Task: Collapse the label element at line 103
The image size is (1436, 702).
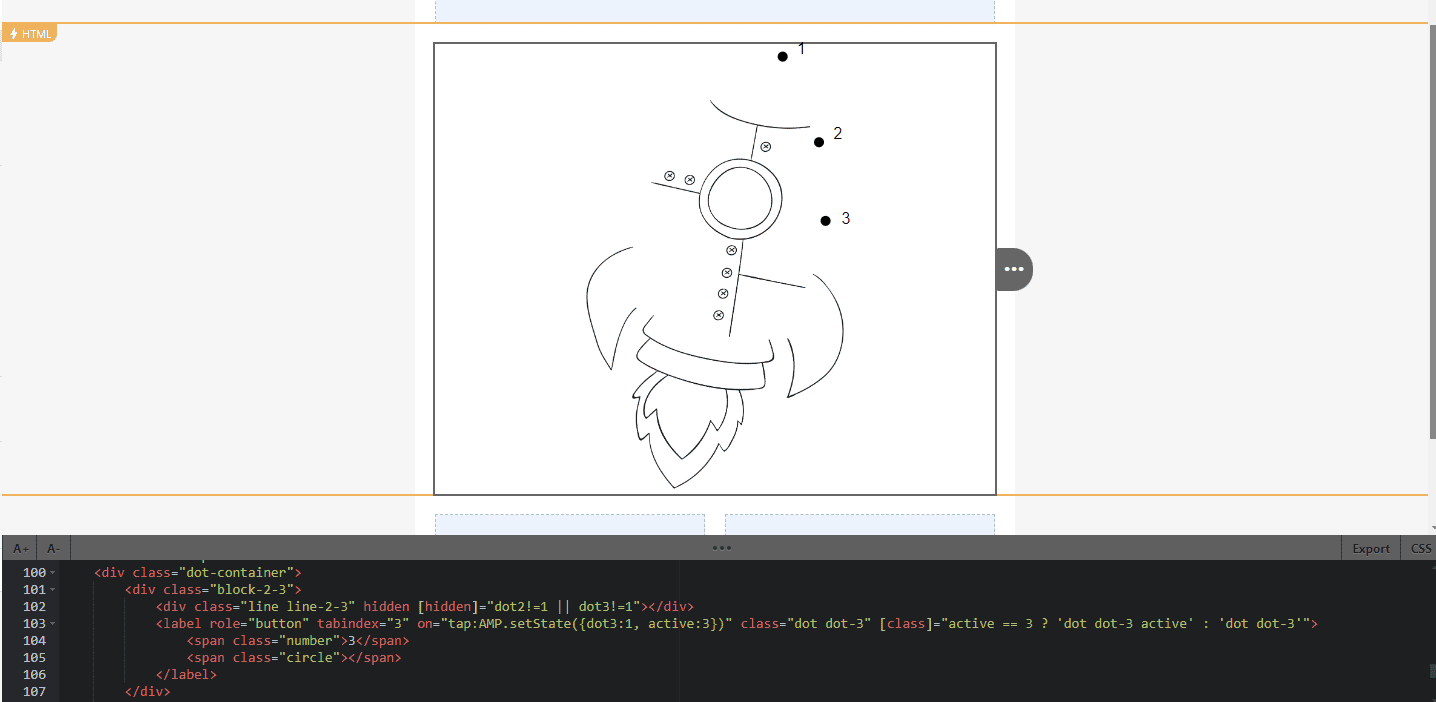Action: [x=53, y=624]
